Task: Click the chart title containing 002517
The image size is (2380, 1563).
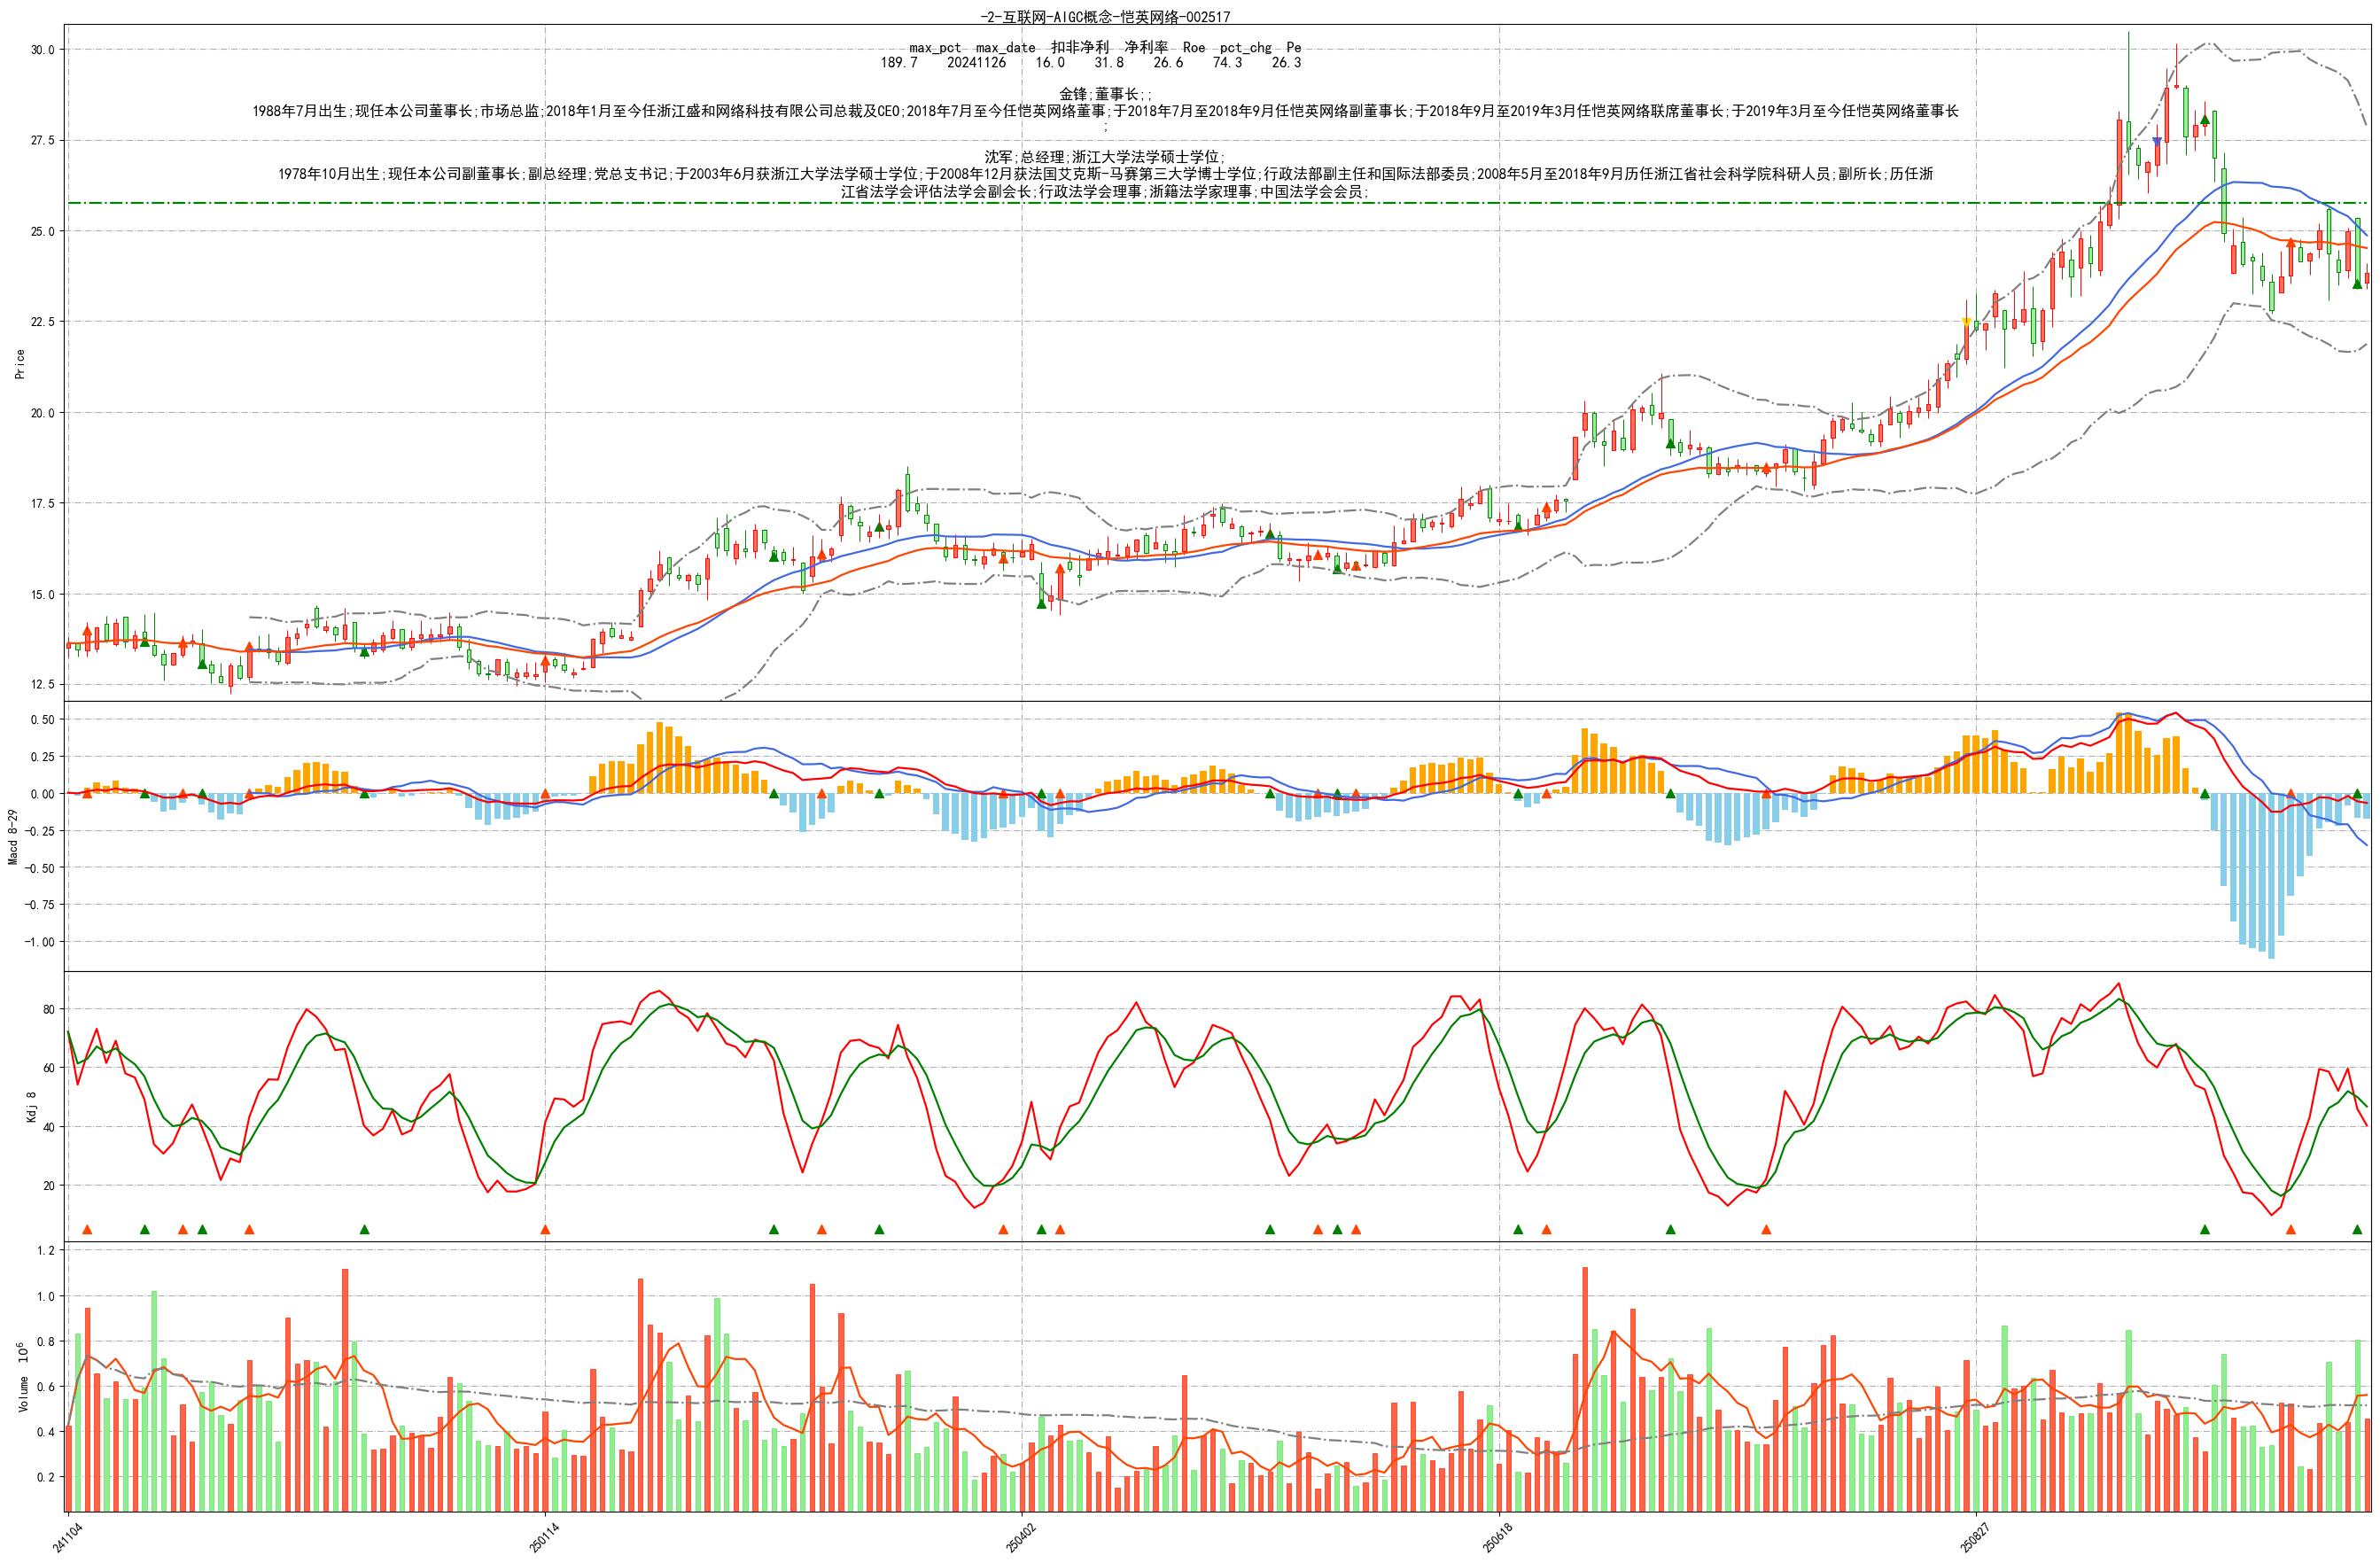Action: (x=1105, y=16)
